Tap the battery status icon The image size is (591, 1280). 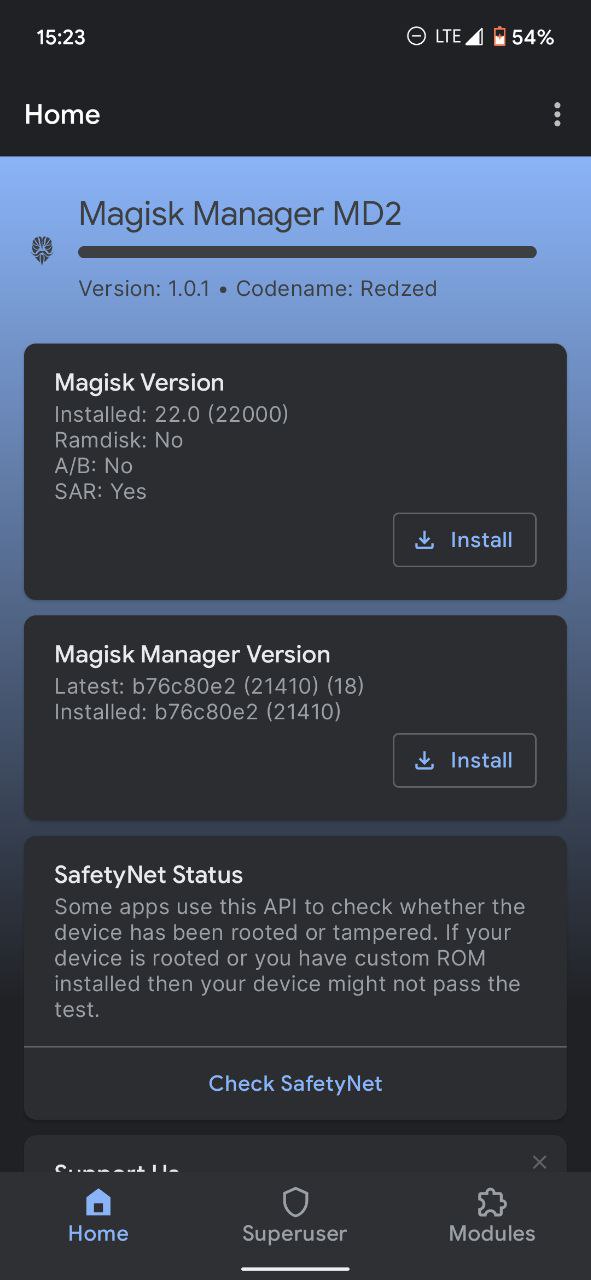click(499, 37)
